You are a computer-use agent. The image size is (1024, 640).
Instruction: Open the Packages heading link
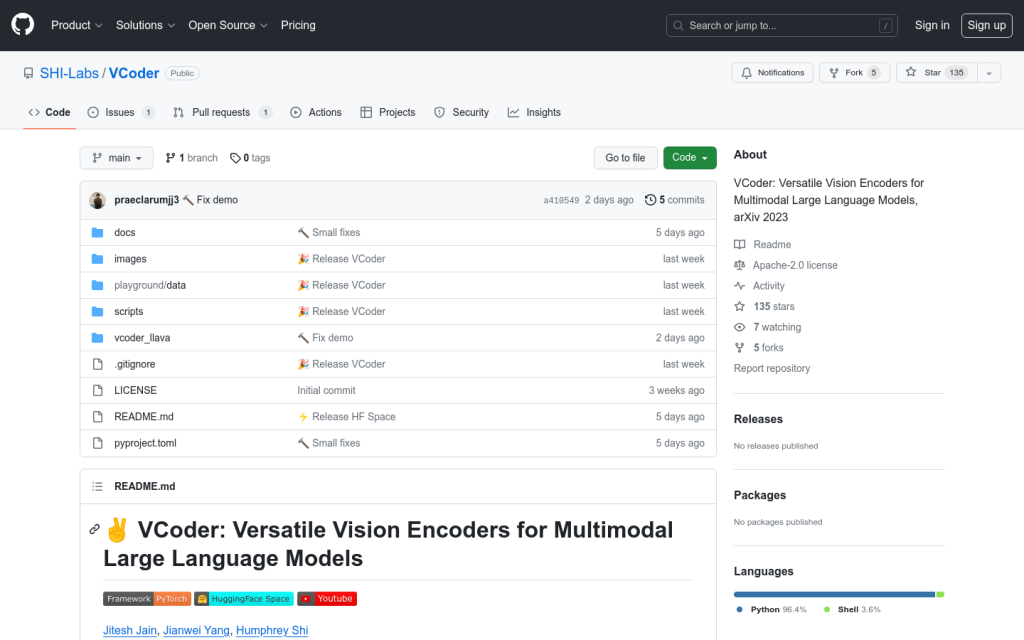[760, 495]
